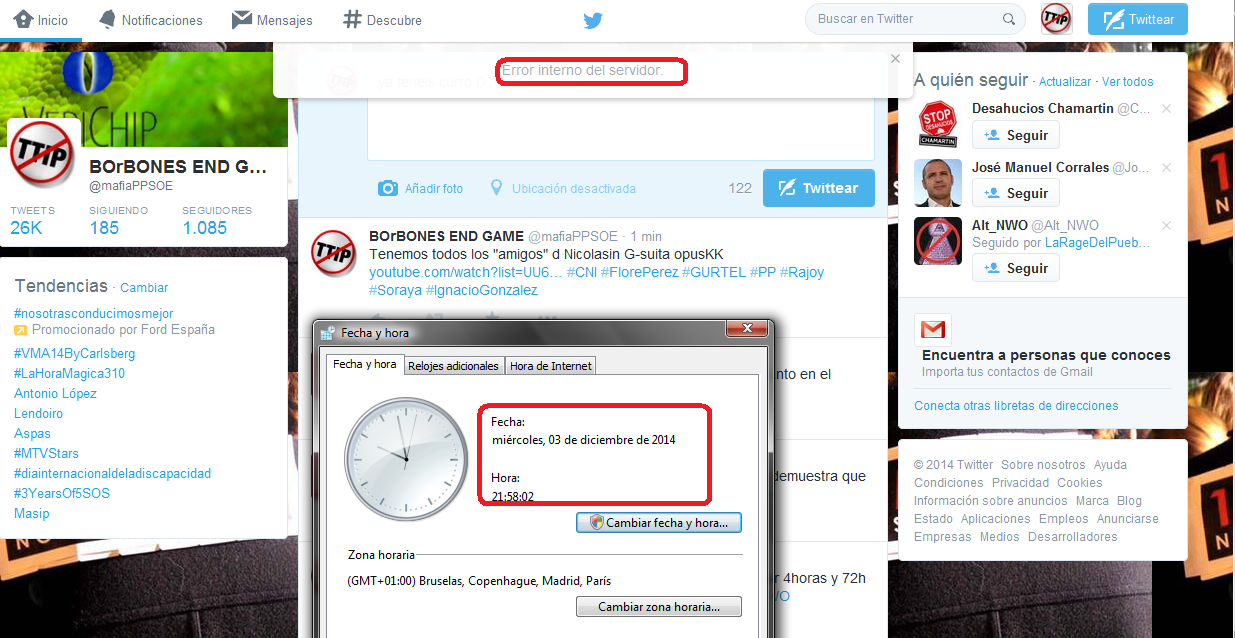
Task: Click the Añadir foto camera icon
Action: (388, 188)
